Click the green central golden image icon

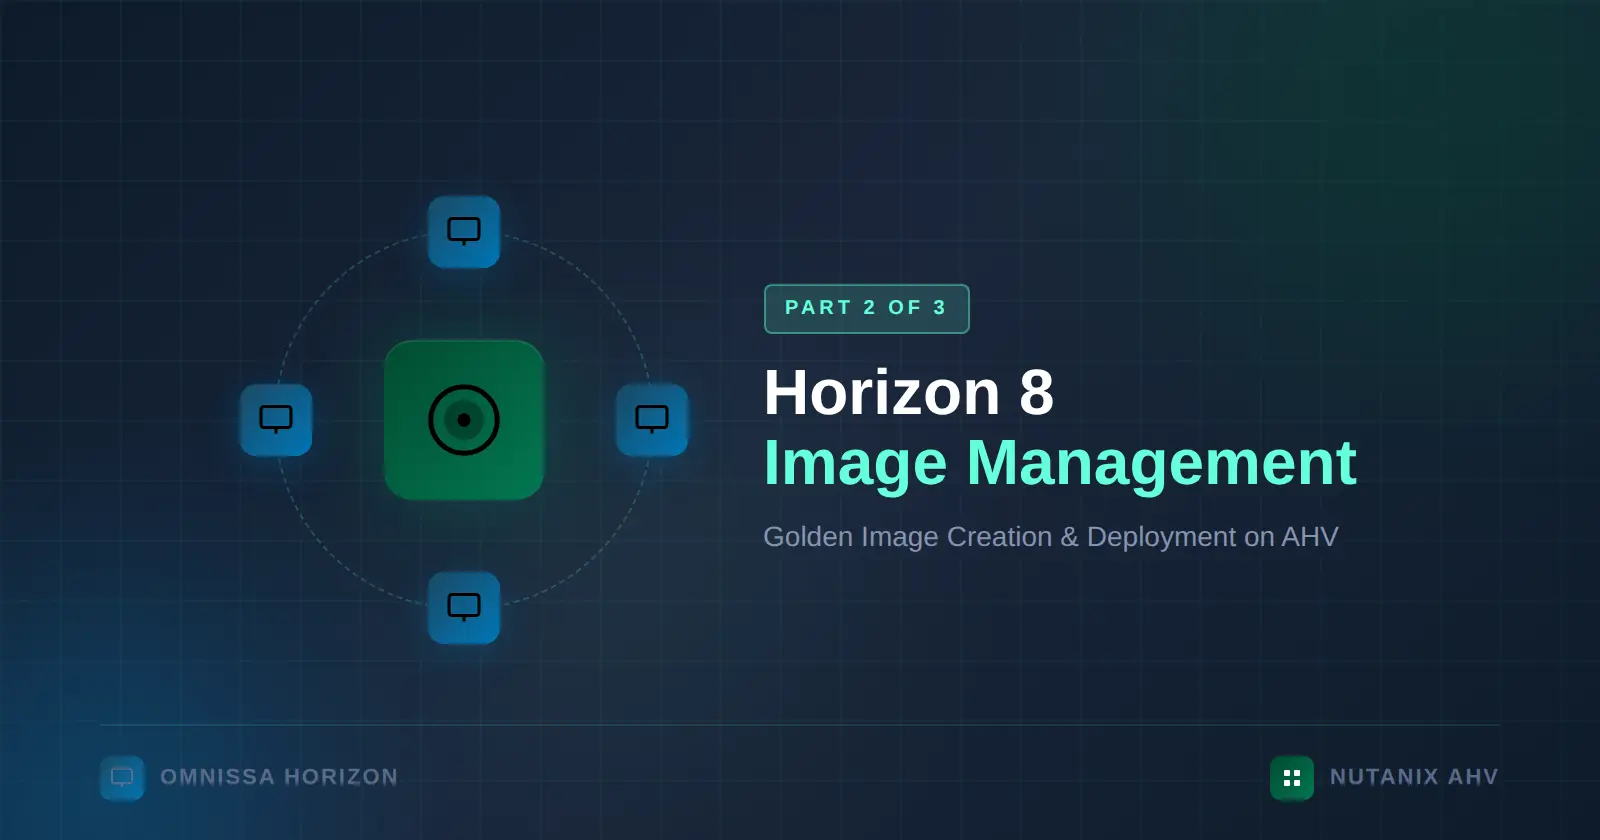pyautogui.click(x=464, y=420)
